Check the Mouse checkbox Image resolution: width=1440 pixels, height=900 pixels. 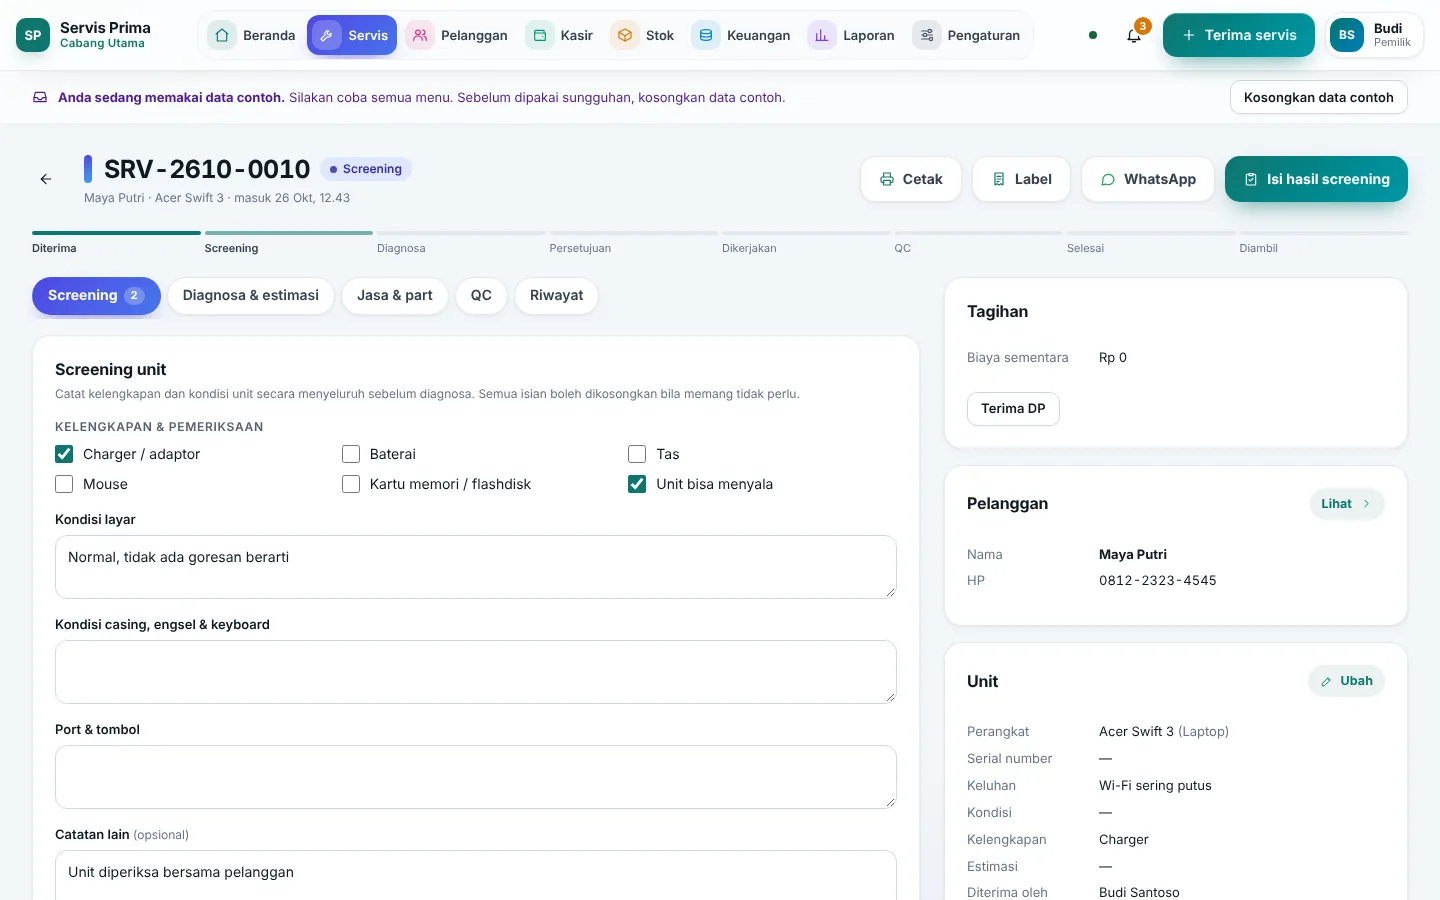tap(64, 484)
